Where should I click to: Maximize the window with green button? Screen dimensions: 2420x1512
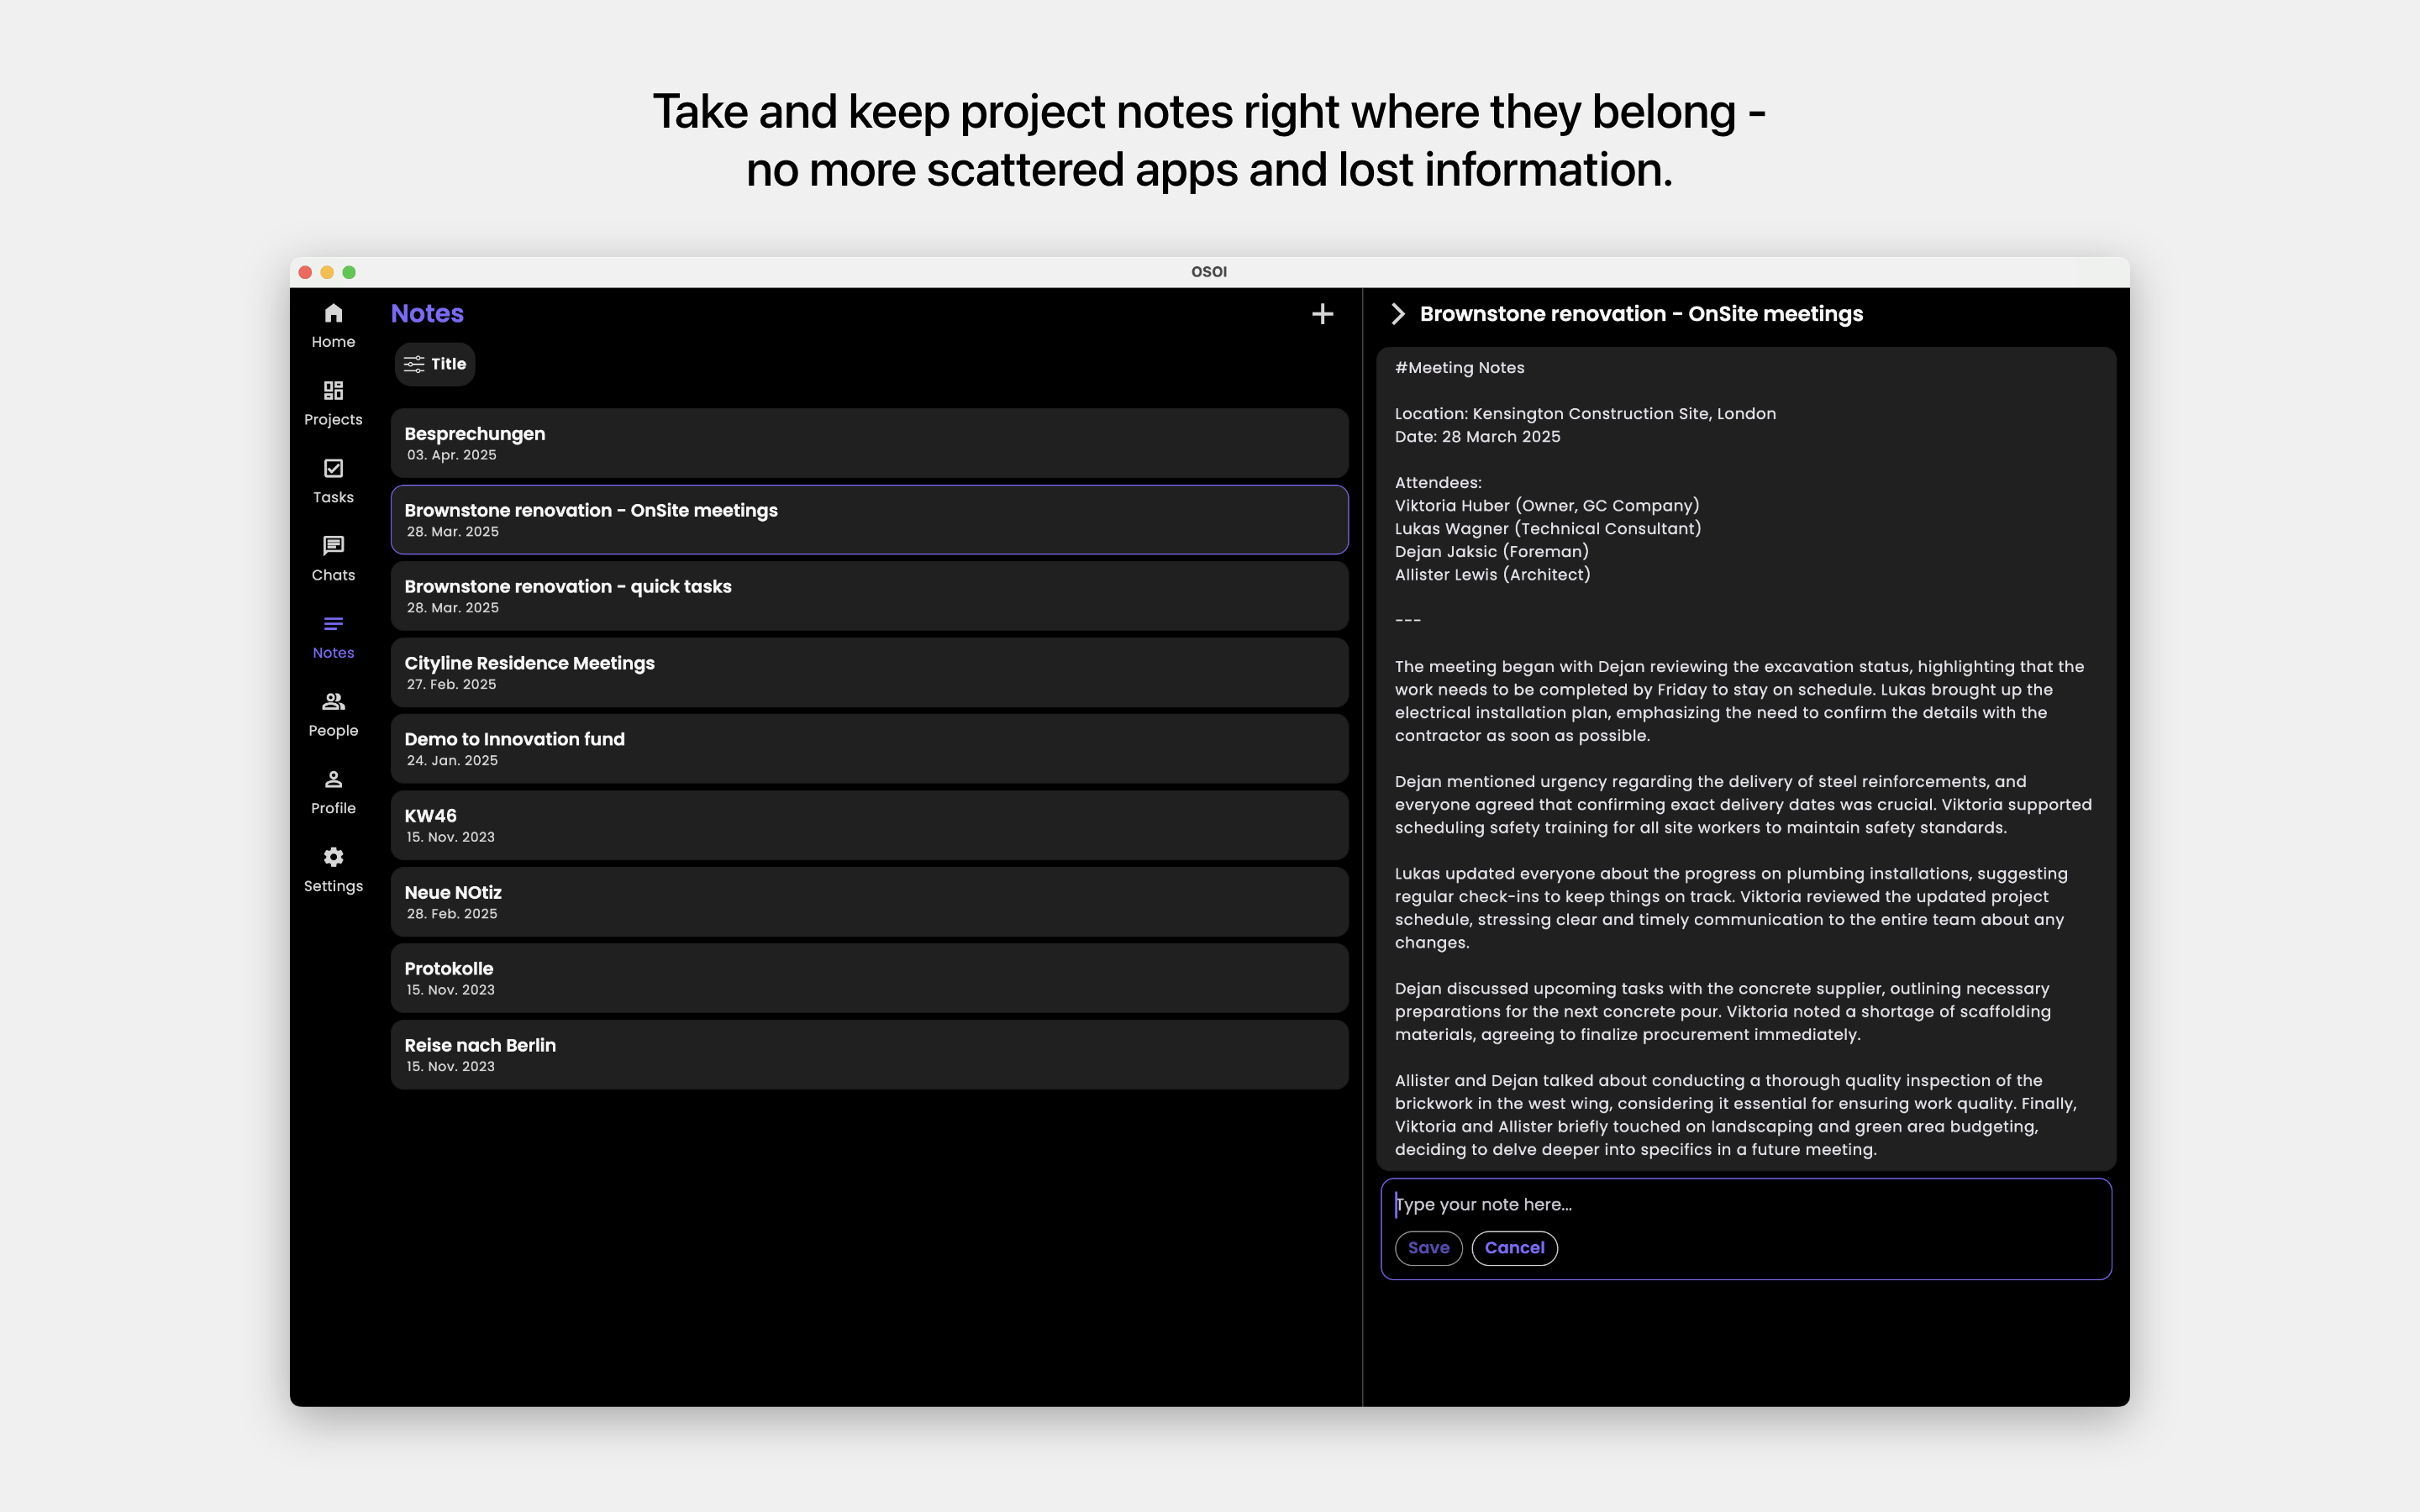click(x=349, y=272)
